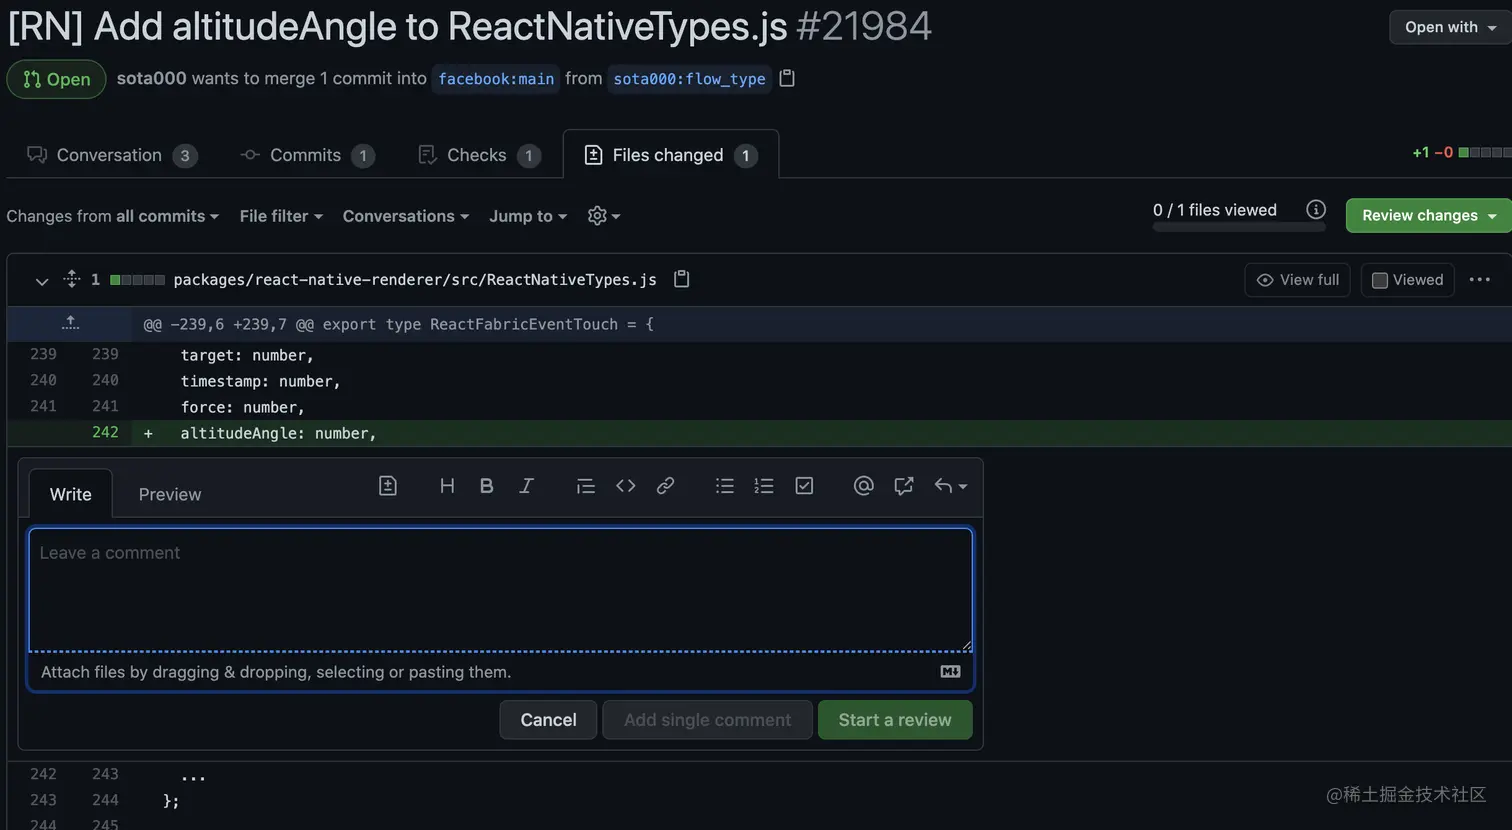Viewport: 1512px width, 830px height.
Task: Click the 'target: number,' code line
Action: 247,355
